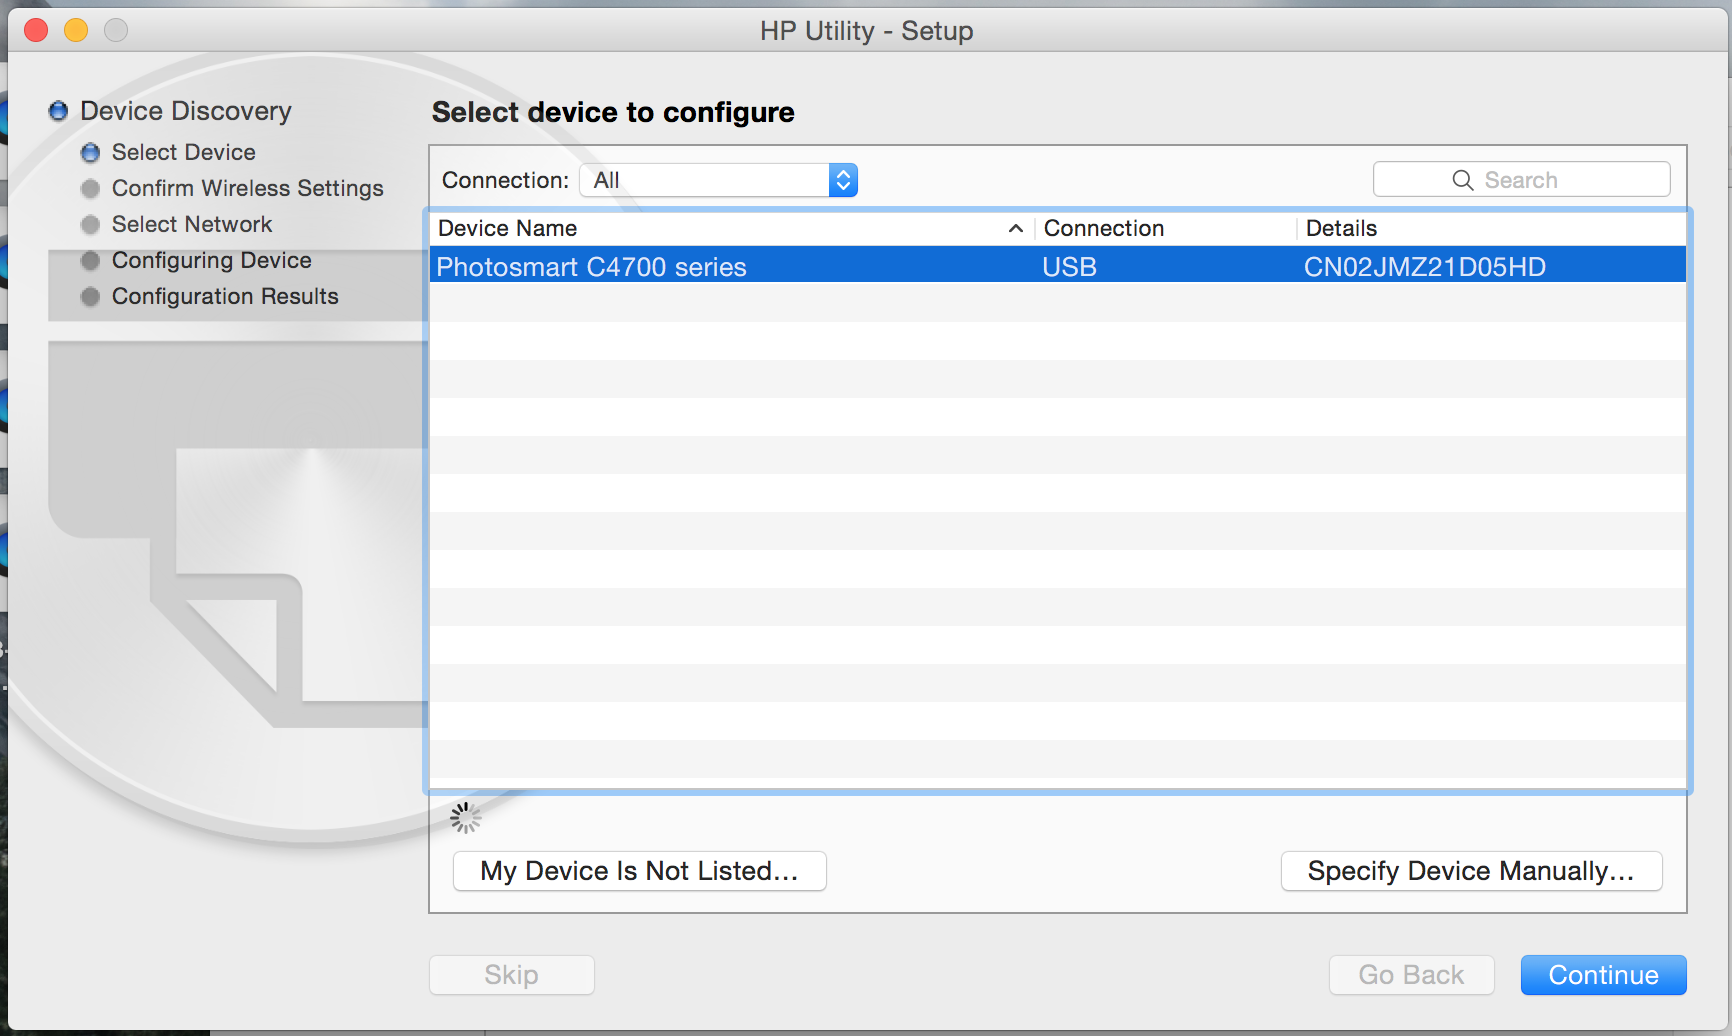Click the Configuring Device step bullet
The height and width of the screenshot is (1036, 1732).
click(91, 261)
